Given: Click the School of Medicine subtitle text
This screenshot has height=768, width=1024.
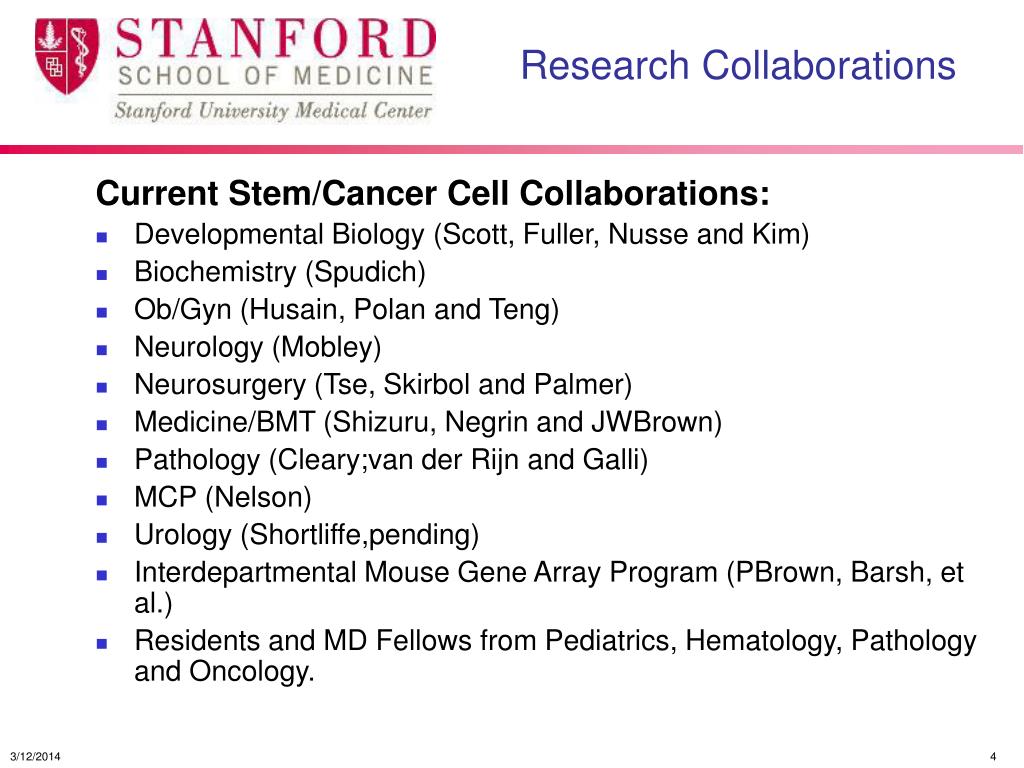Looking at the screenshot, I should coord(275,76).
